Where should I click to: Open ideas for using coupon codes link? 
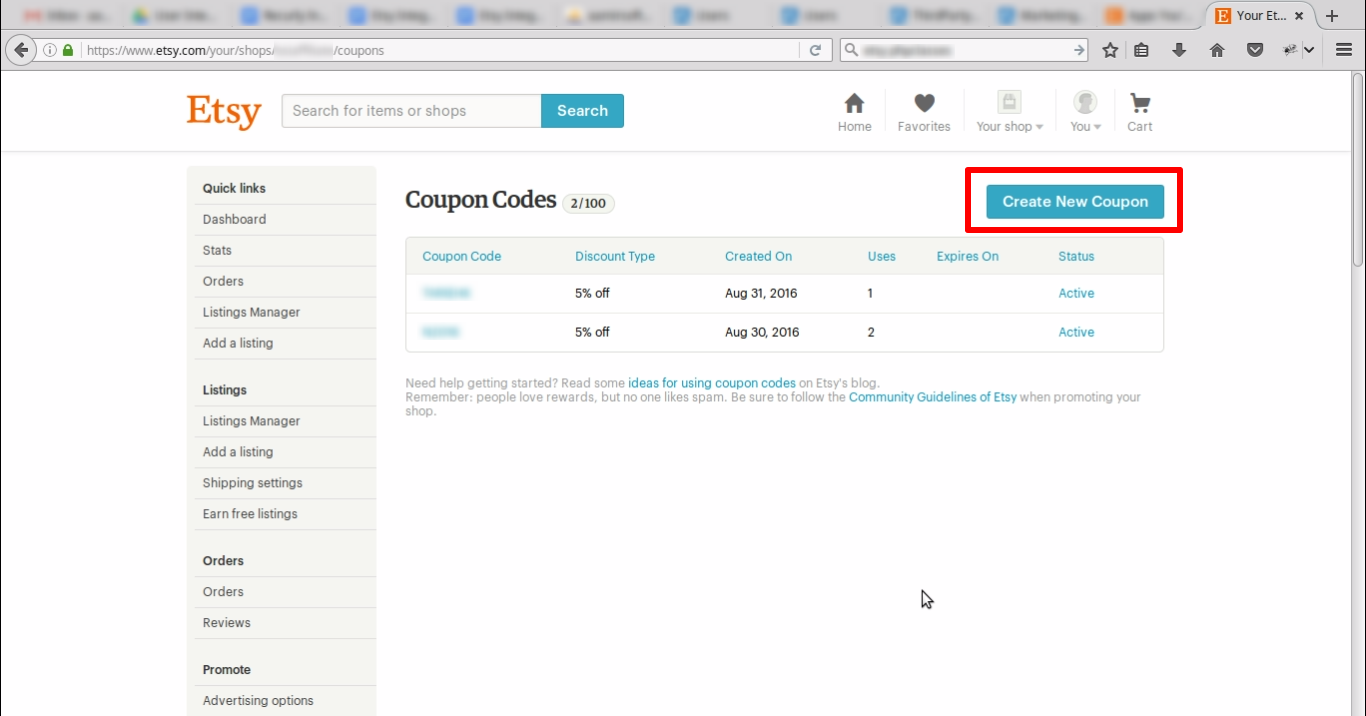click(712, 383)
